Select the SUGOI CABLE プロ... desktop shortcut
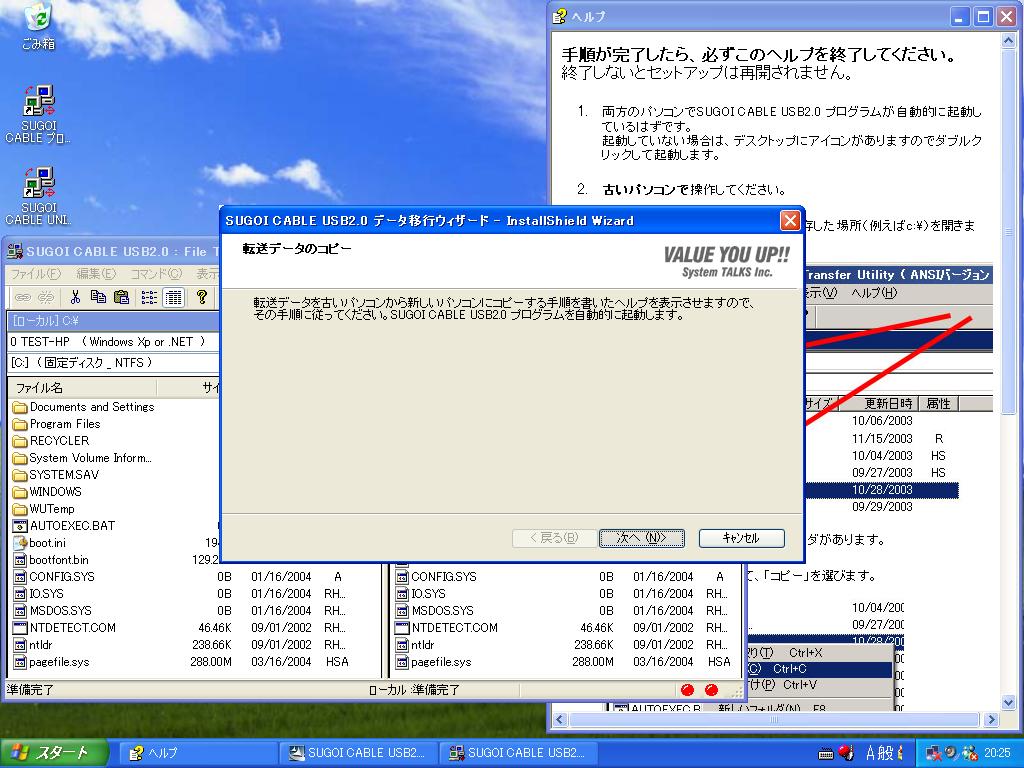 click(39, 115)
